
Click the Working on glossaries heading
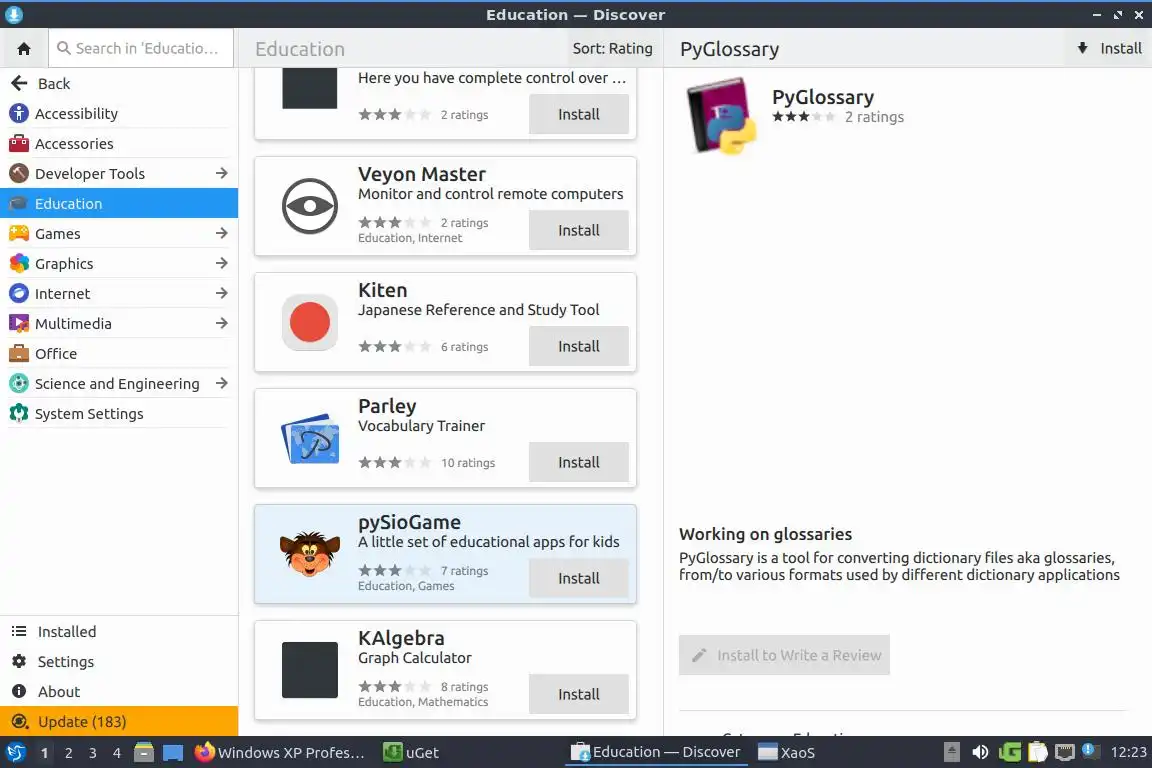click(x=766, y=534)
